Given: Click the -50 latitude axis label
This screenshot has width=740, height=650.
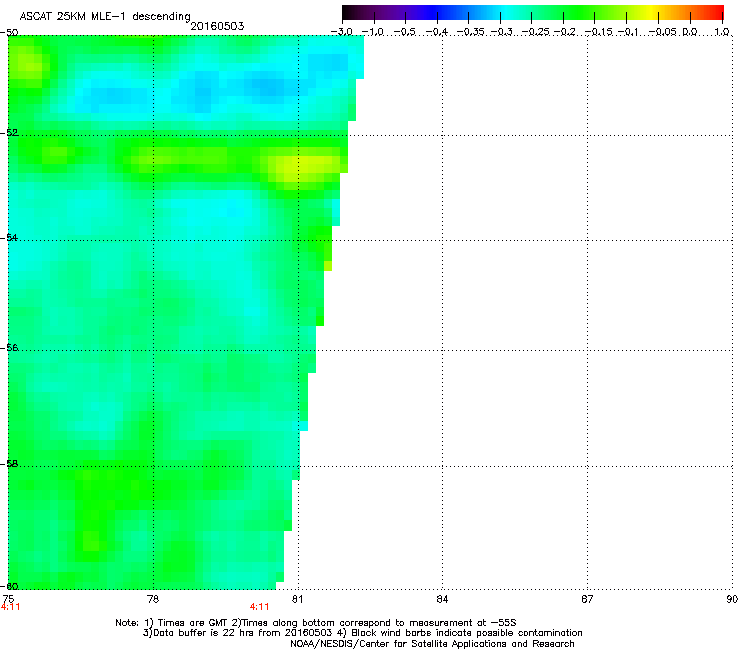Looking at the screenshot, I should (9, 33).
